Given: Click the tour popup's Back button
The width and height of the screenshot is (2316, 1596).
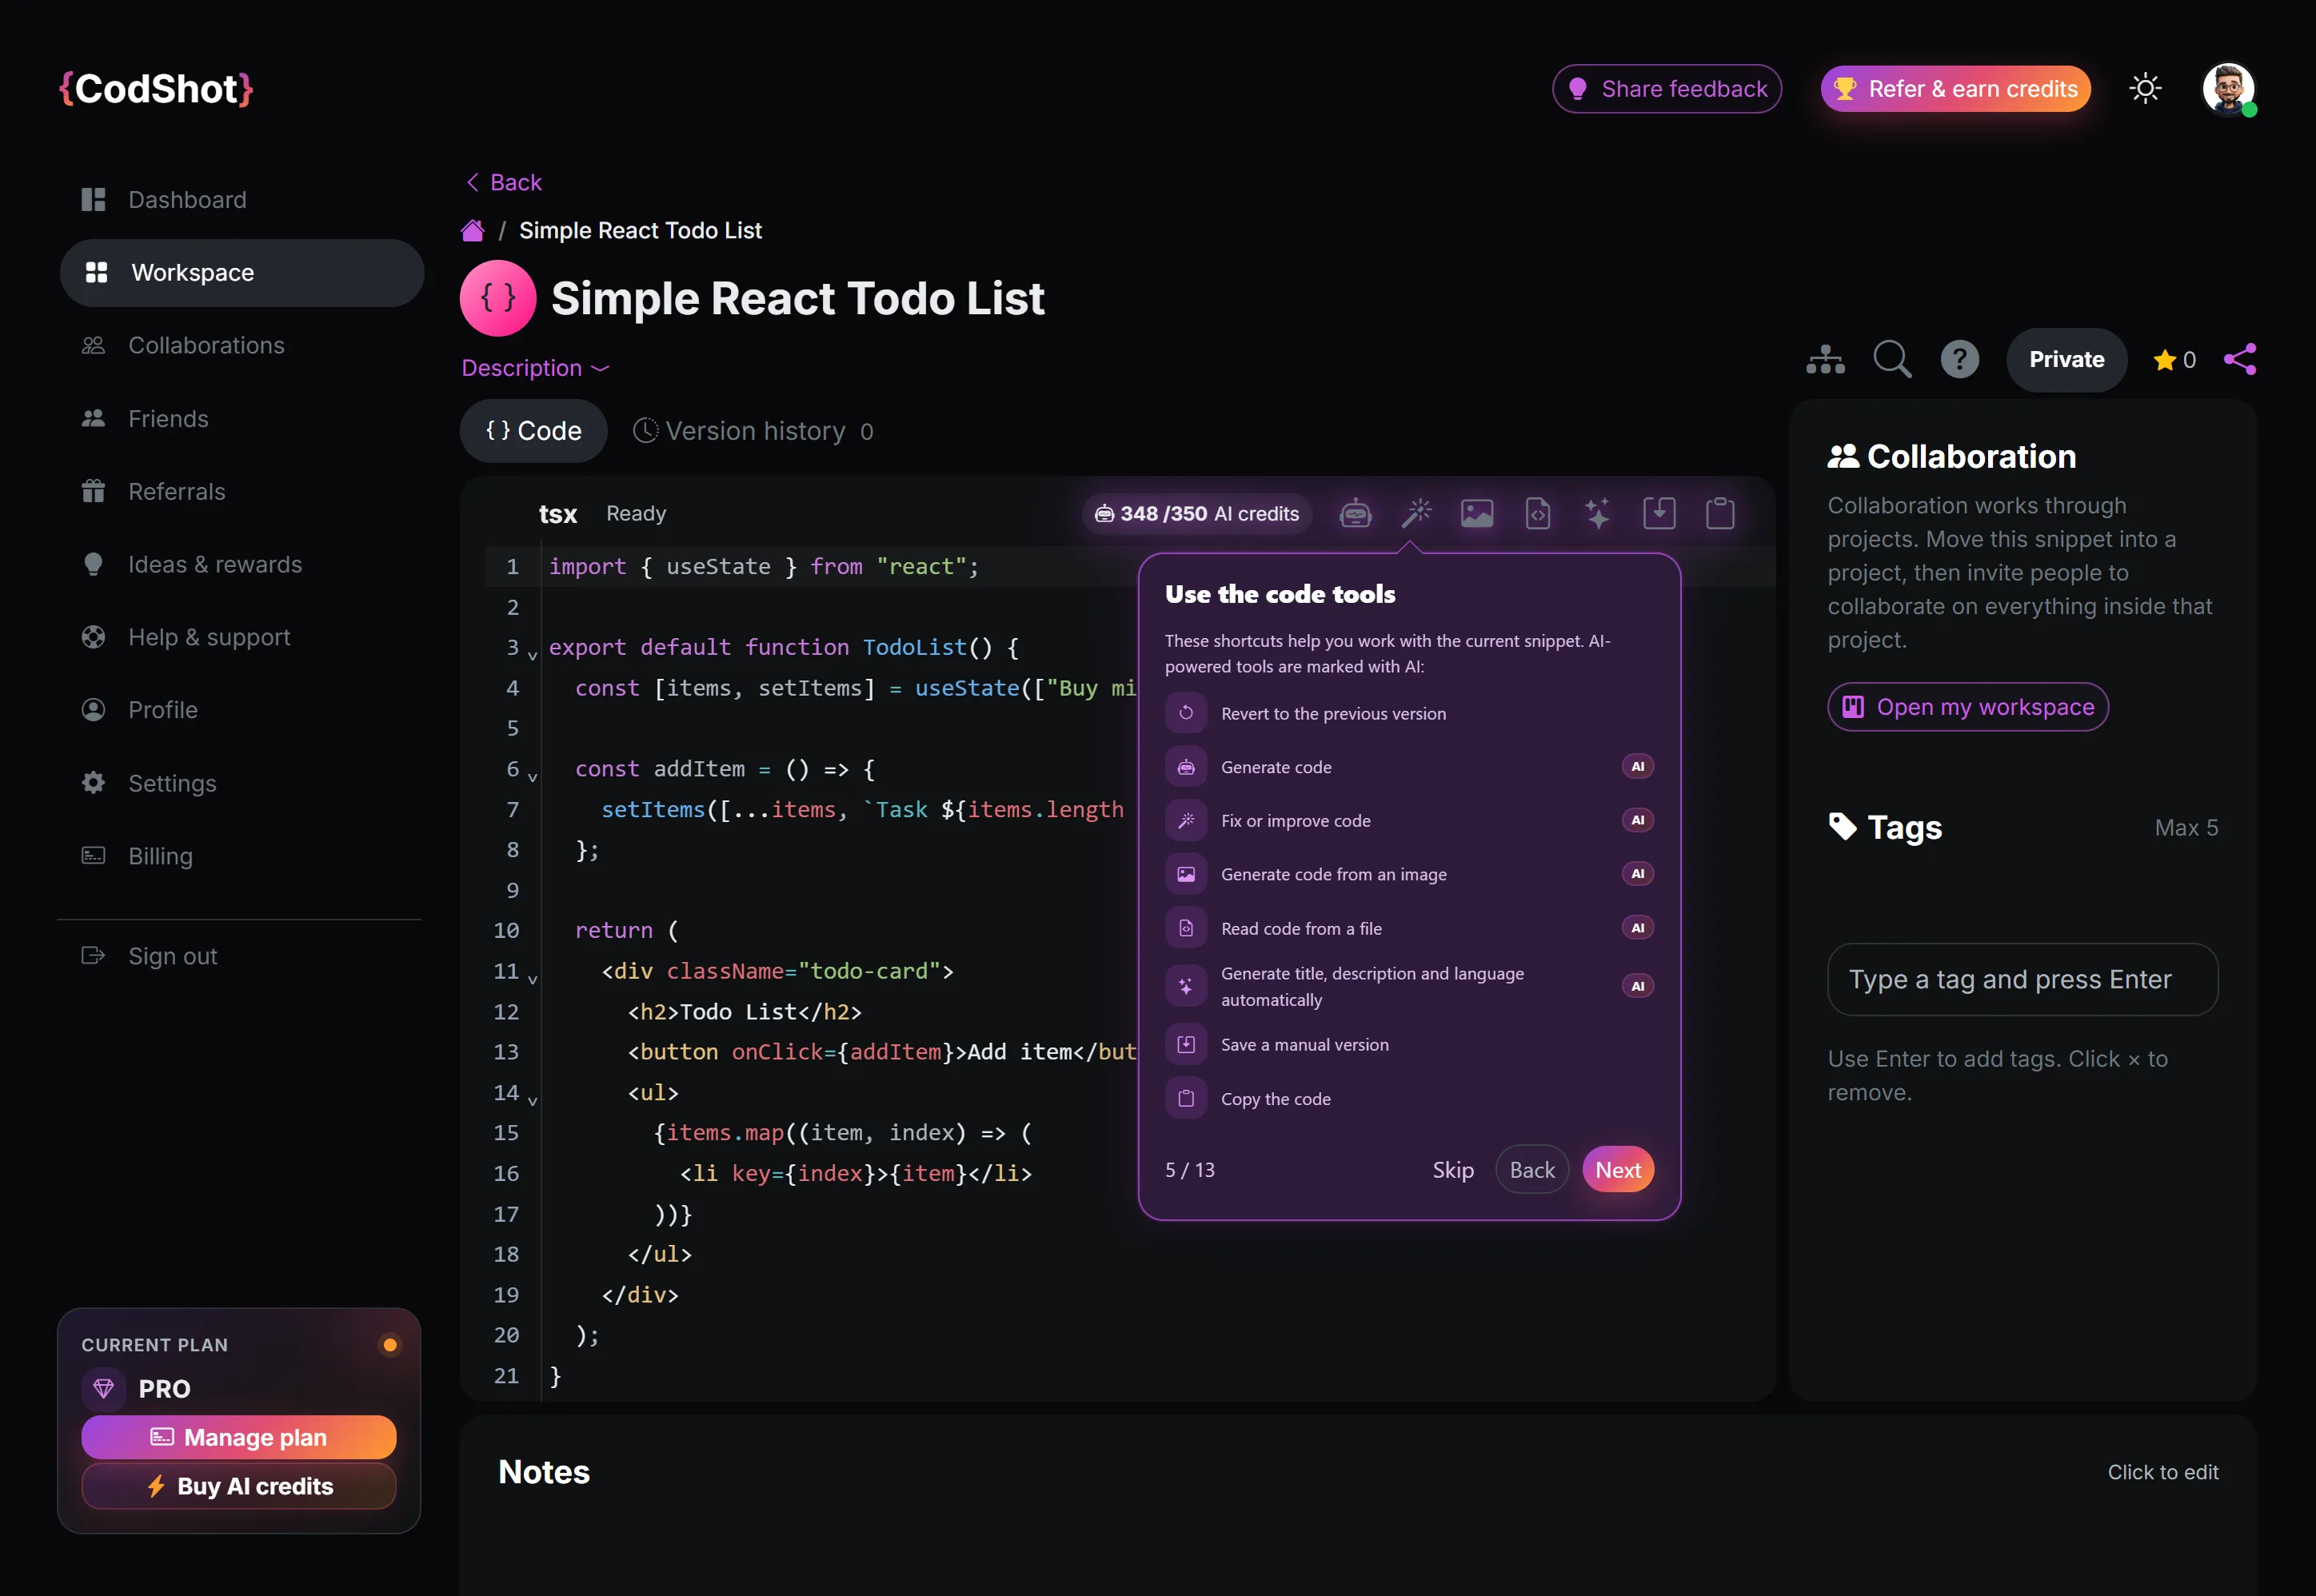Looking at the screenshot, I should coord(1532,1170).
